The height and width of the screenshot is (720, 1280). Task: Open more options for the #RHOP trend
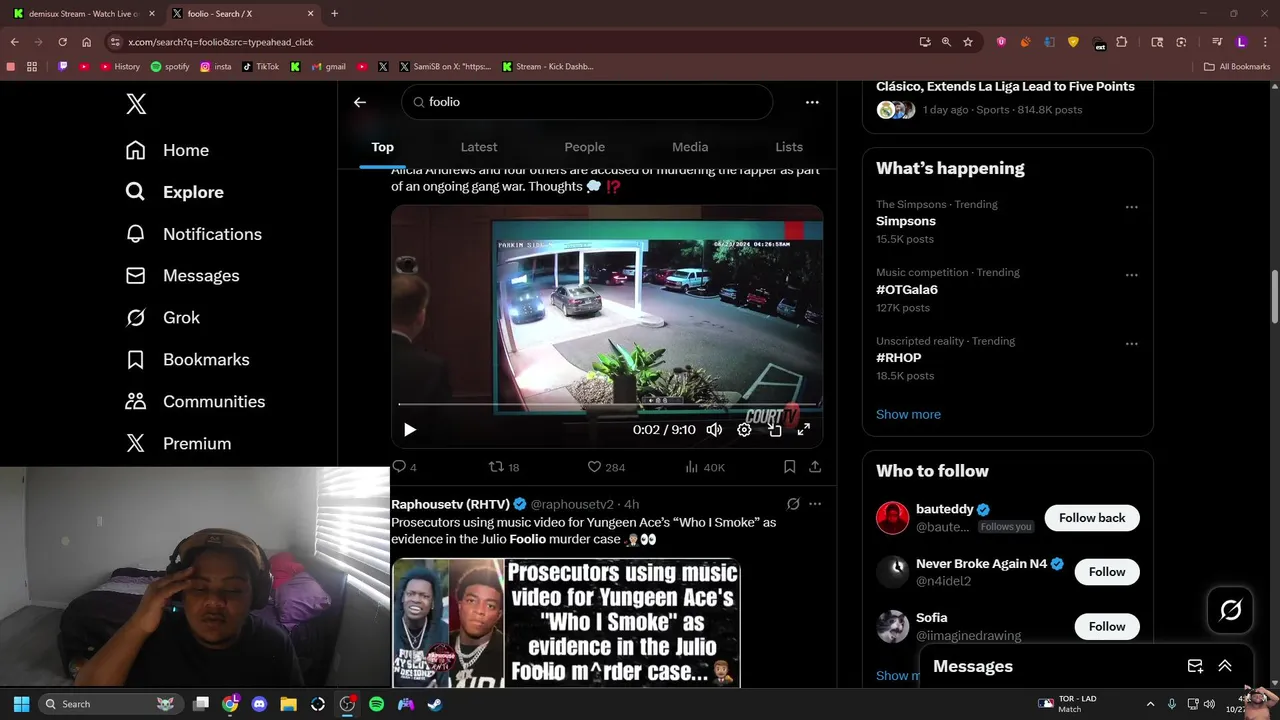(1131, 344)
